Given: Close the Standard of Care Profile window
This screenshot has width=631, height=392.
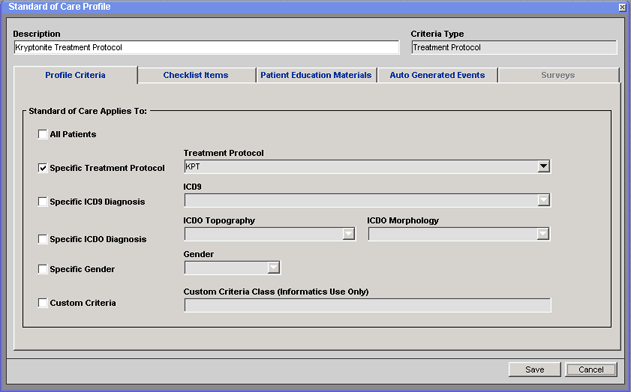Looking at the screenshot, I should tap(623, 7).
